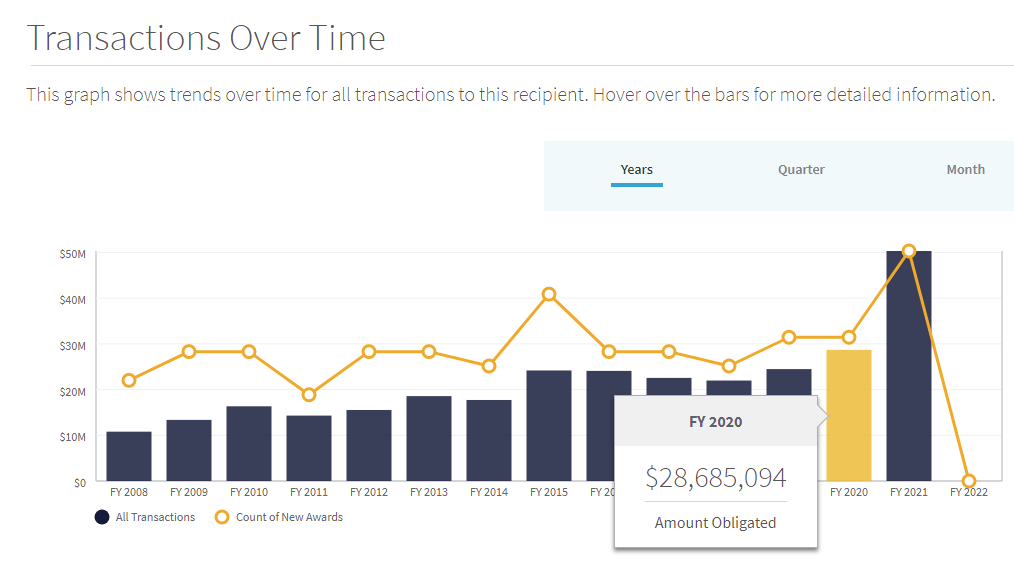Click the highlighted yellow FY 2020 bar
This screenshot has width=1014, height=571.
pyautogui.click(x=849, y=415)
